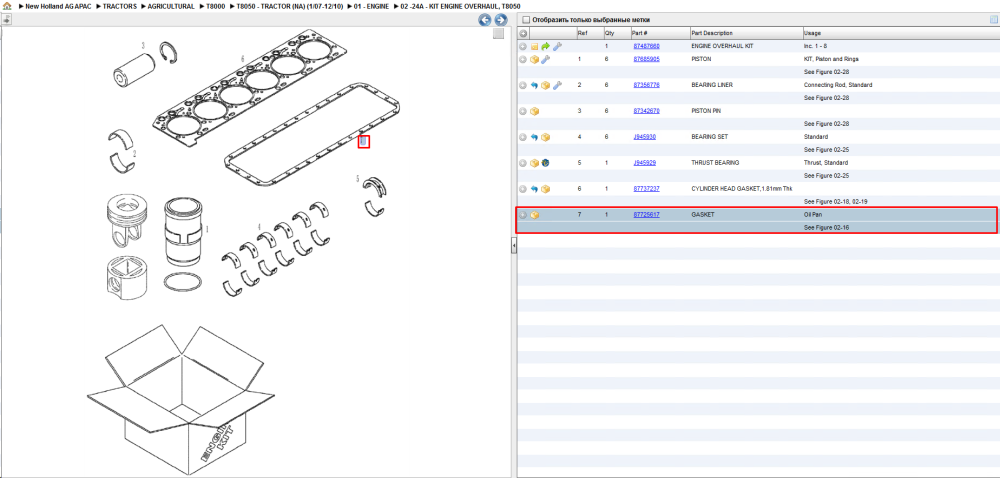Click the box icon on THRUST BEARING row
This screenshot has width=1000, height=478.
tap(534, 163)
